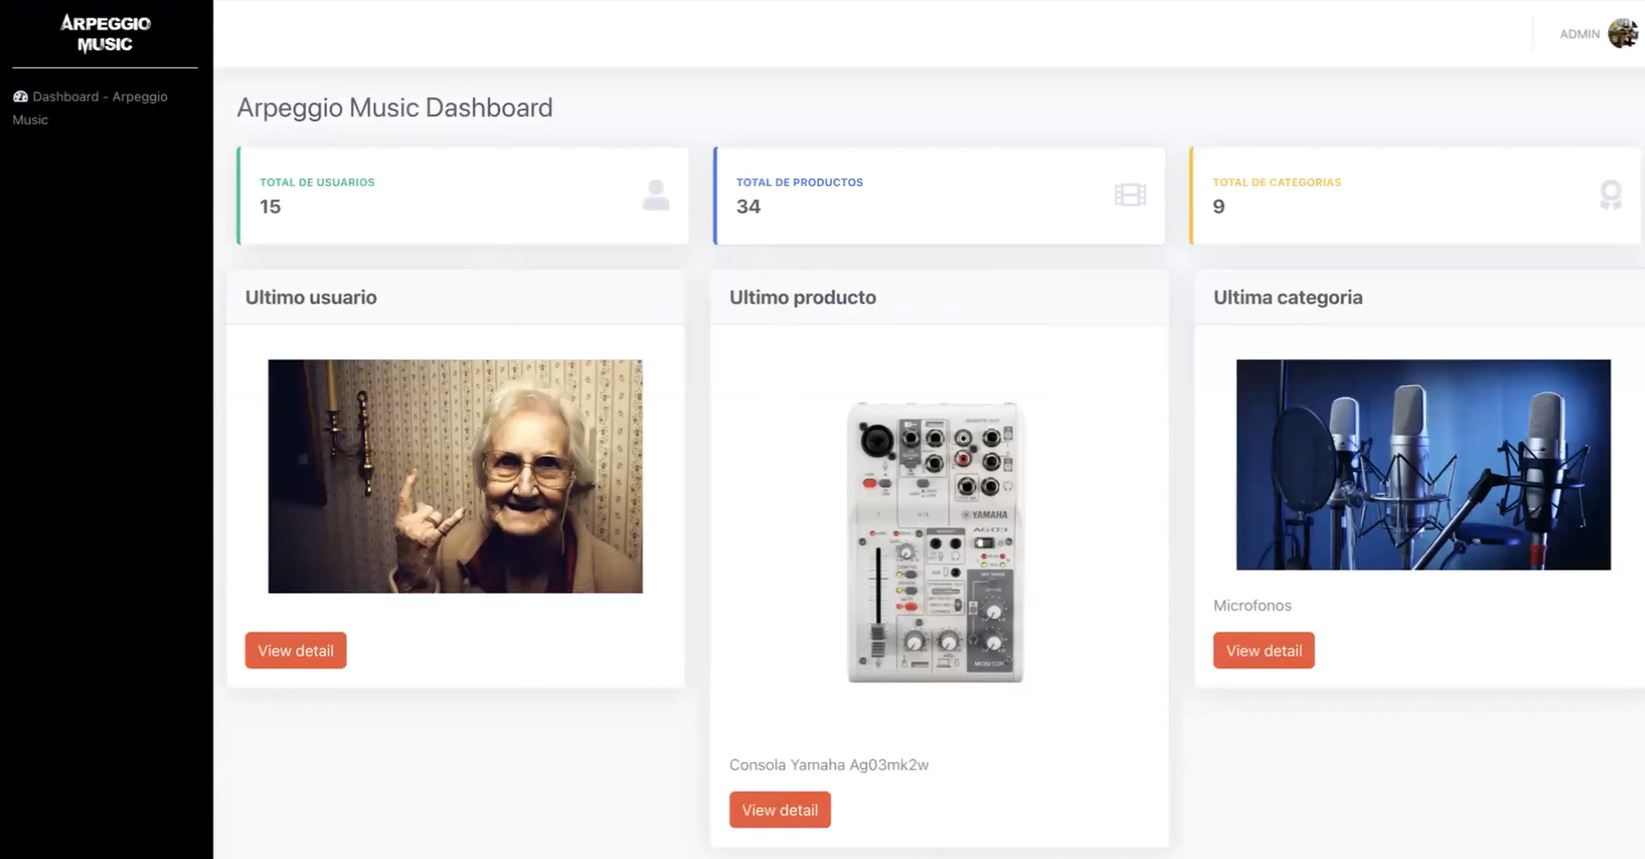Click the product count 34
The image size is (1645, 859).
[x=748, y=207]
